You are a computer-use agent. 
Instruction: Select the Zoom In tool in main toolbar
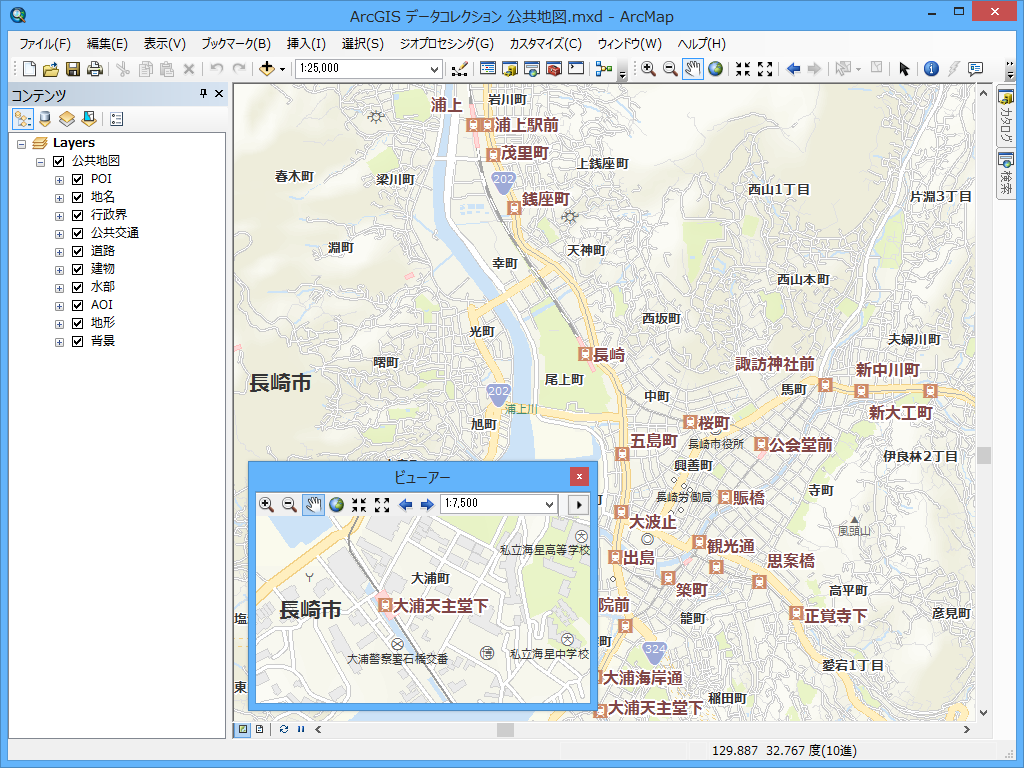[648, 69]
